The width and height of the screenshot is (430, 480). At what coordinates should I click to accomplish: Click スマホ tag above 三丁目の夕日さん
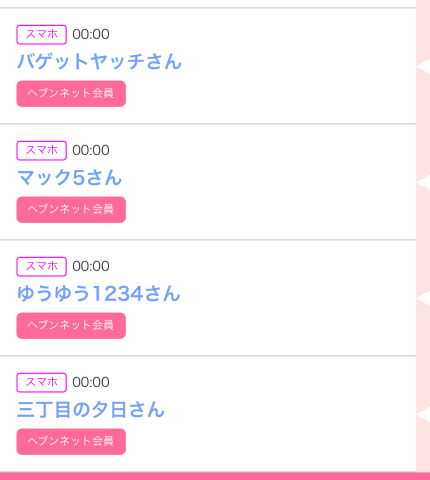tap(42, 382)
